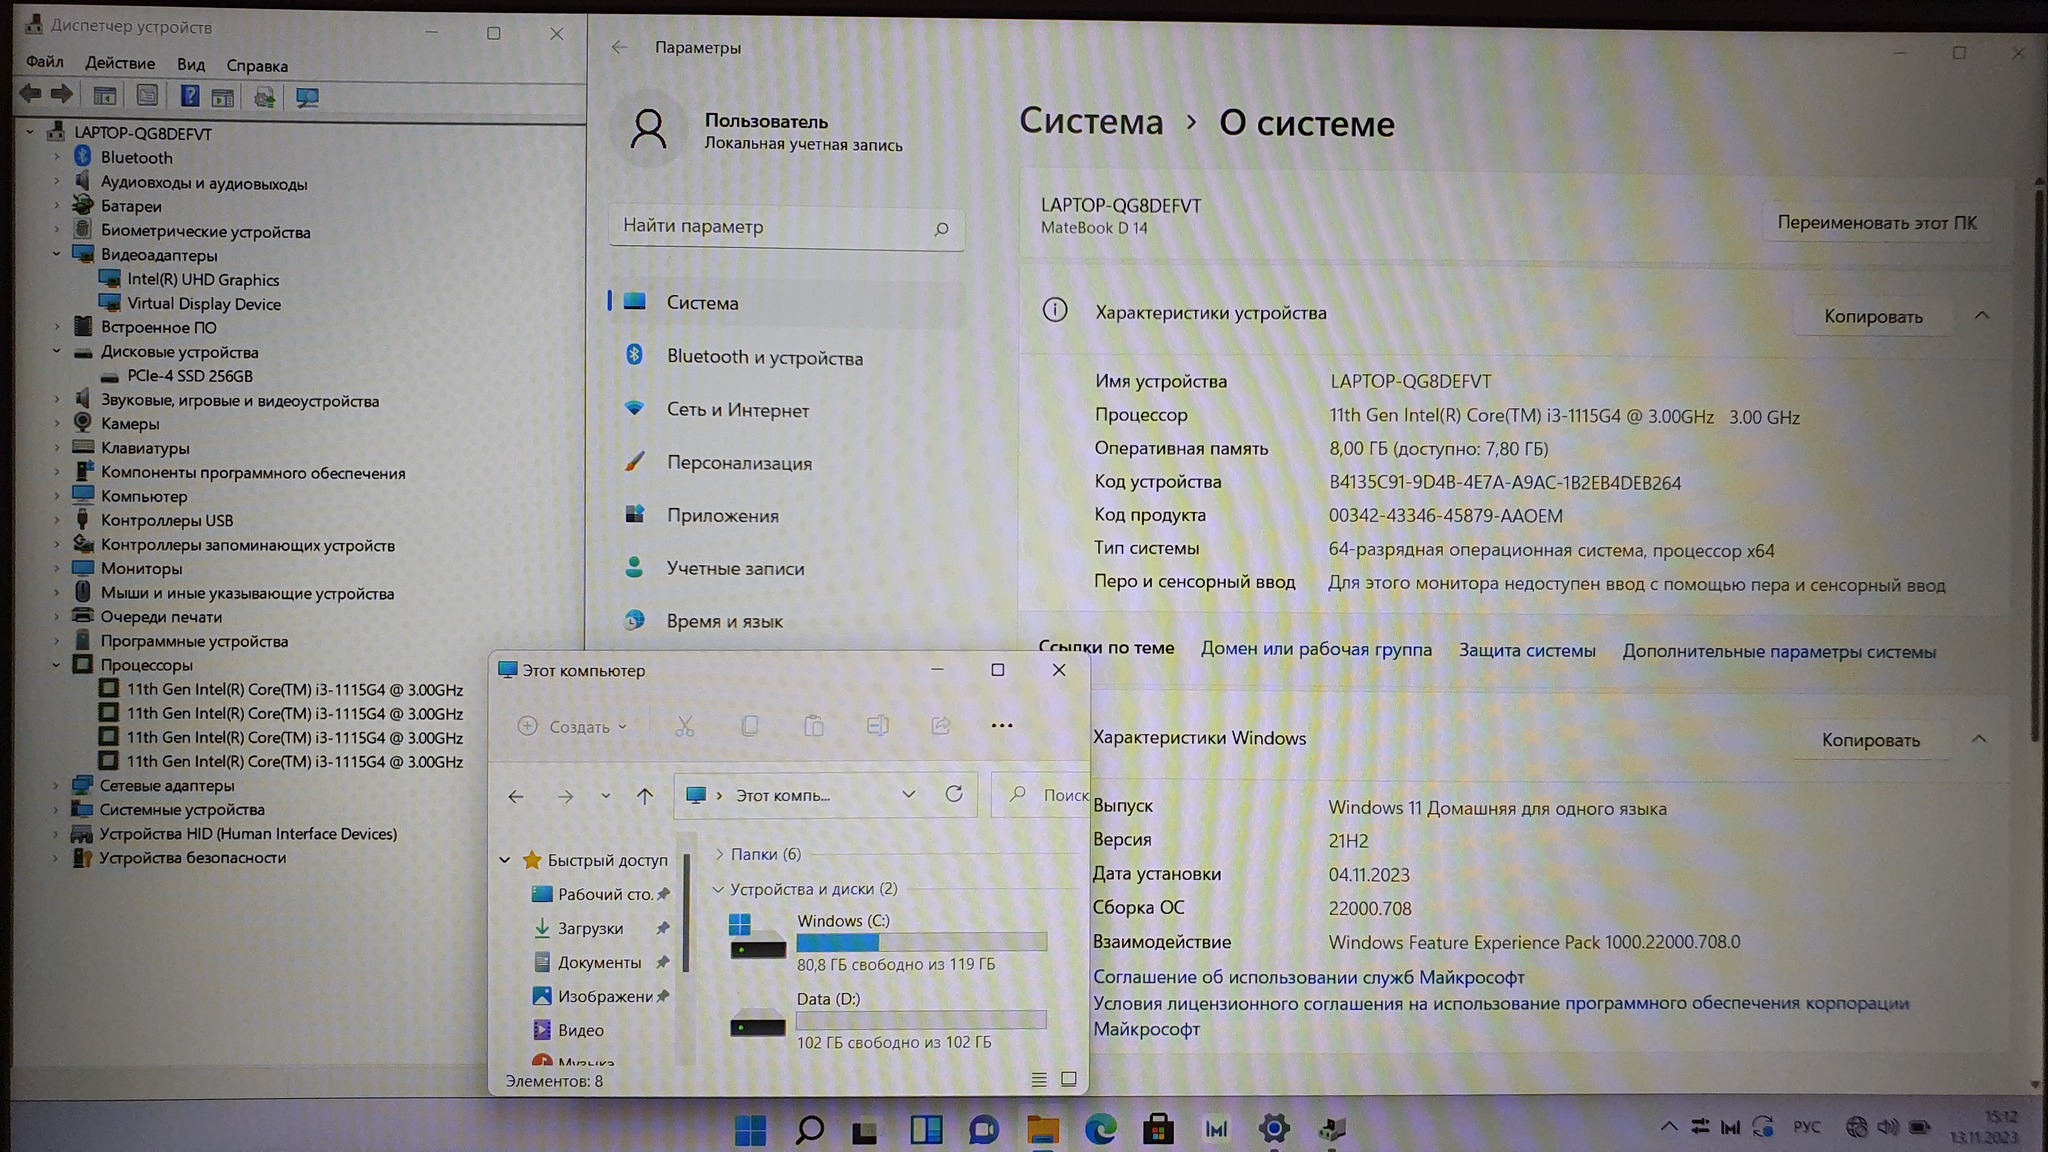Click the help icon in Device Manager toolbar

coord(189,96)
